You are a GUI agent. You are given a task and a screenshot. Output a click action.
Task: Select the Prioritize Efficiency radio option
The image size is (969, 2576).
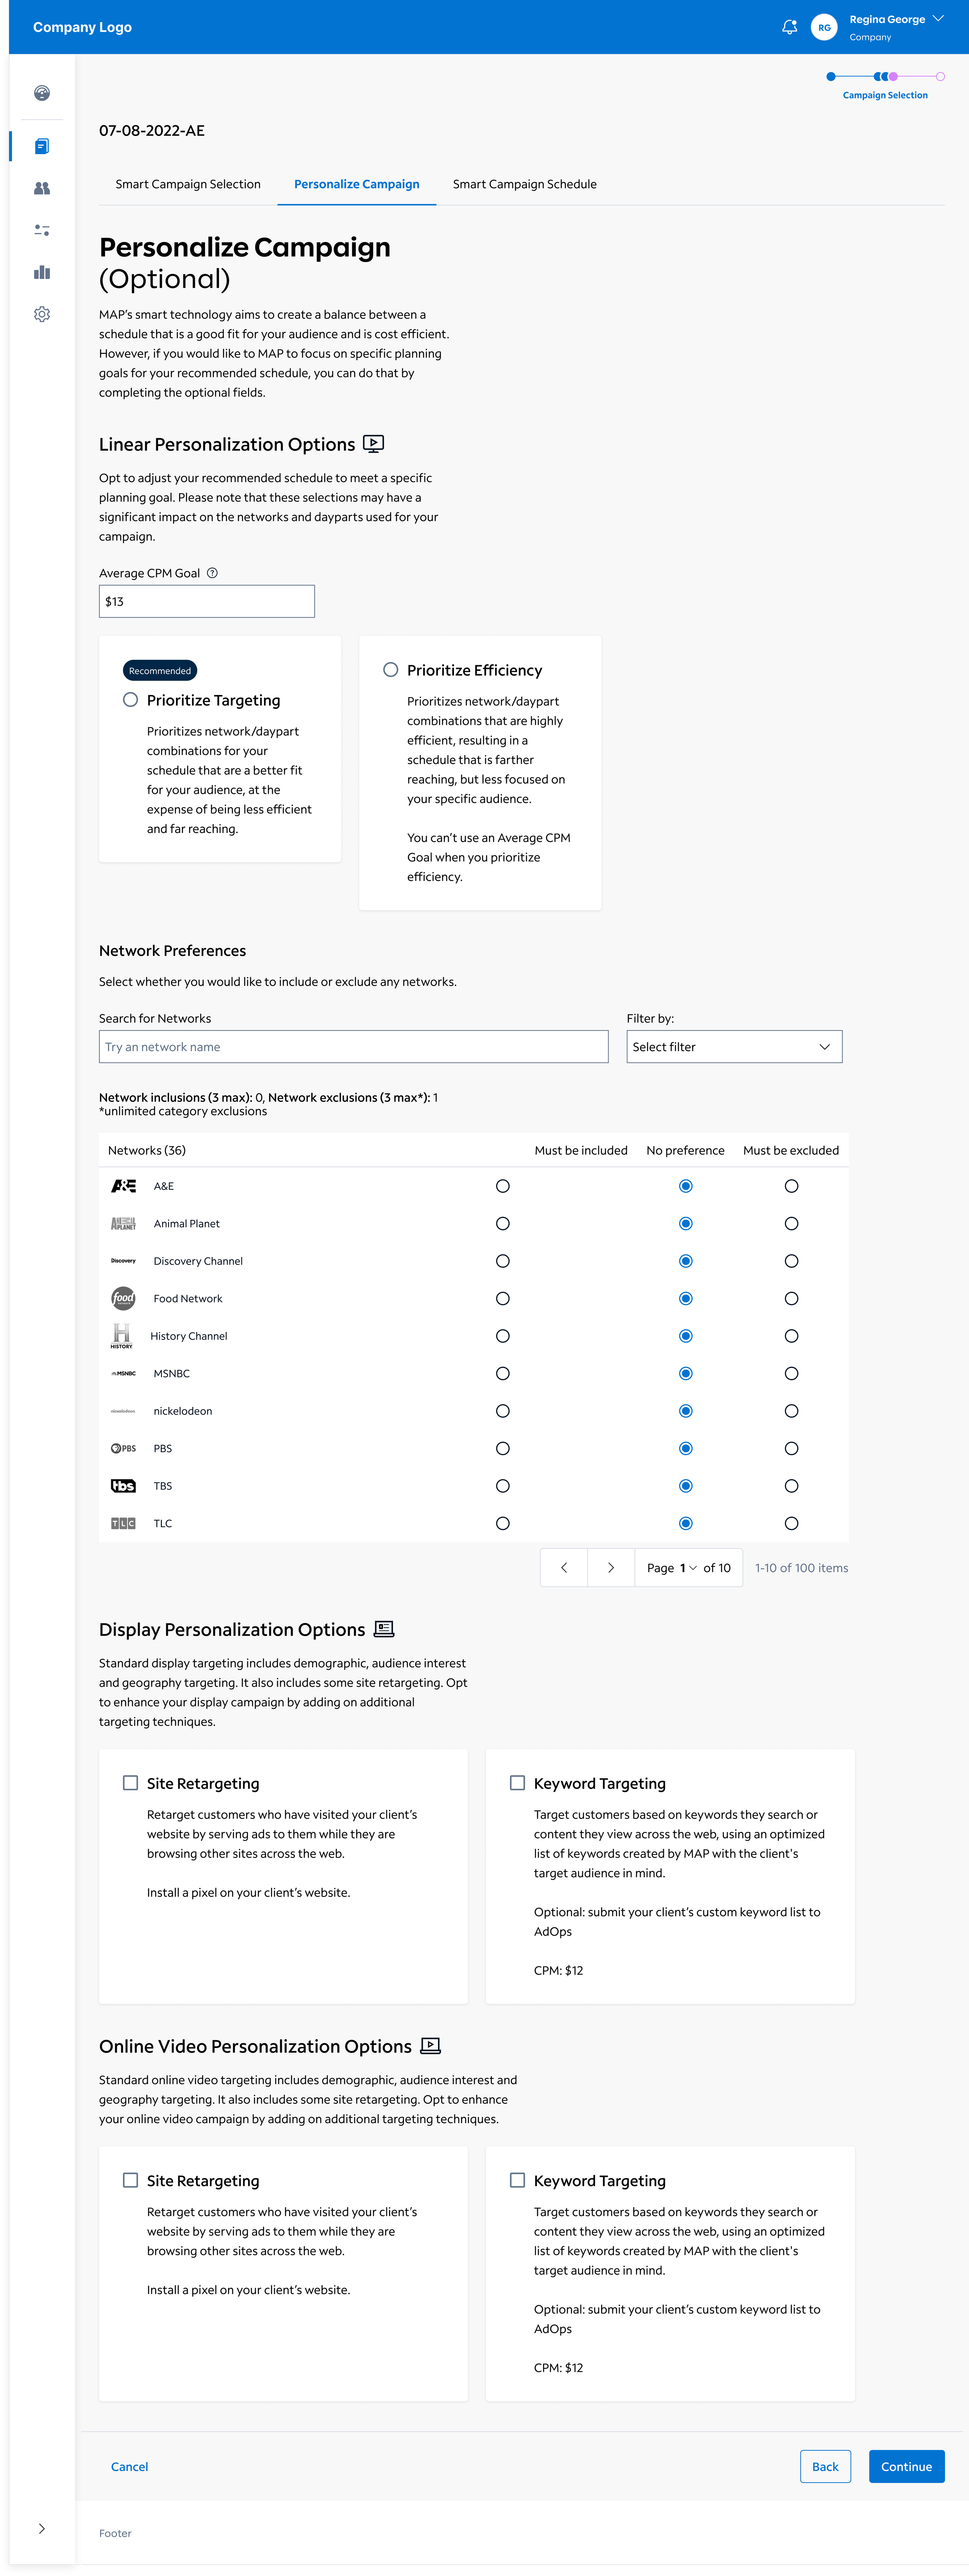point(391,670)
